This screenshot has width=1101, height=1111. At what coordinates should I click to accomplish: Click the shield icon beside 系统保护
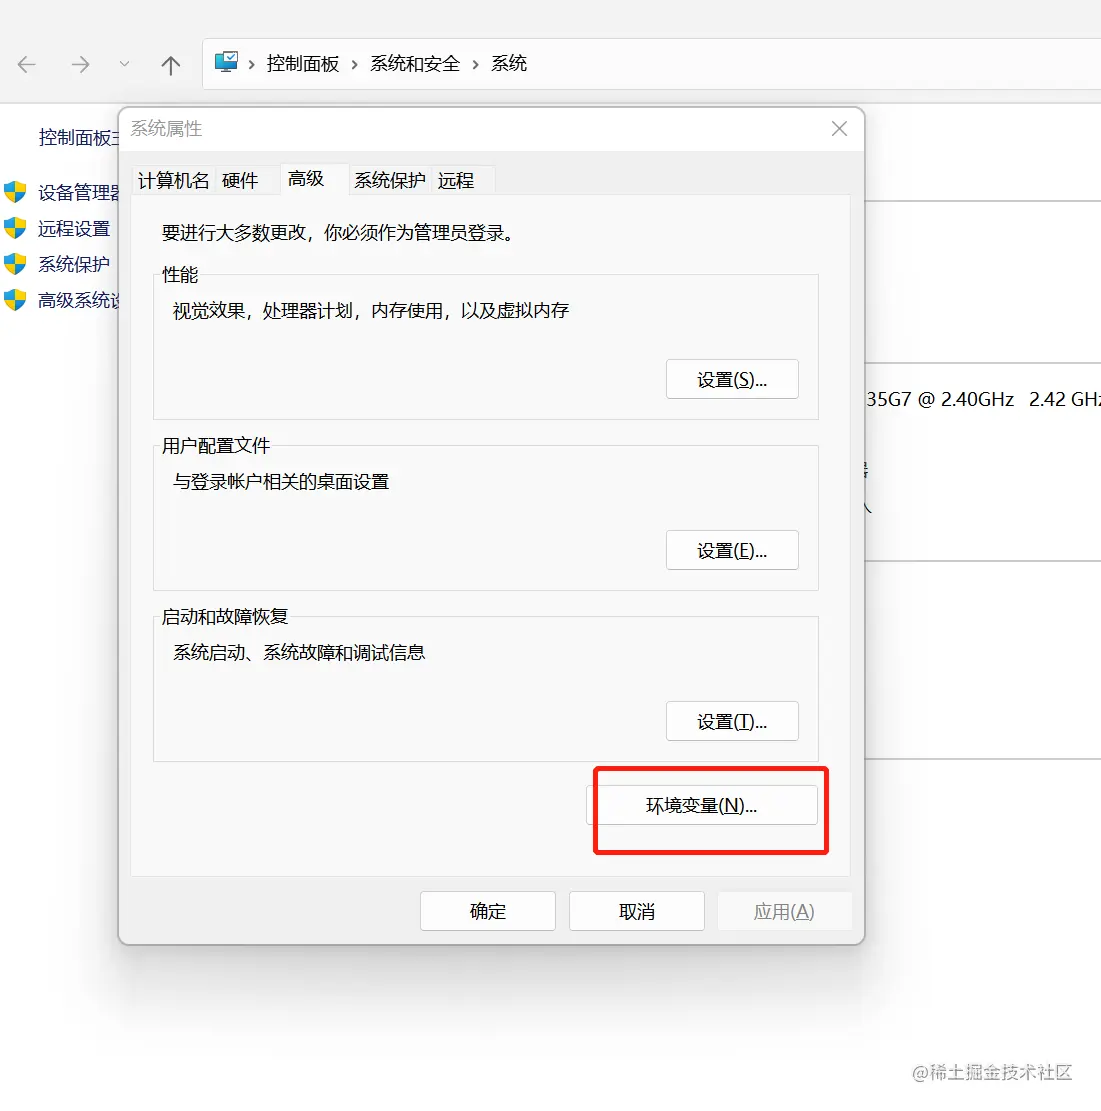pos(16,264)
